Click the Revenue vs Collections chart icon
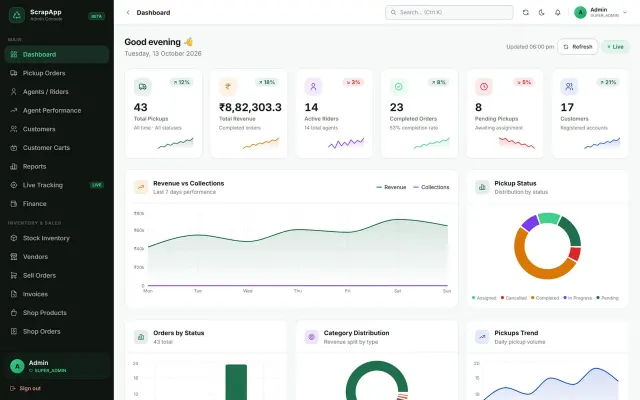The image size is (640, 400). pos(141,187)
